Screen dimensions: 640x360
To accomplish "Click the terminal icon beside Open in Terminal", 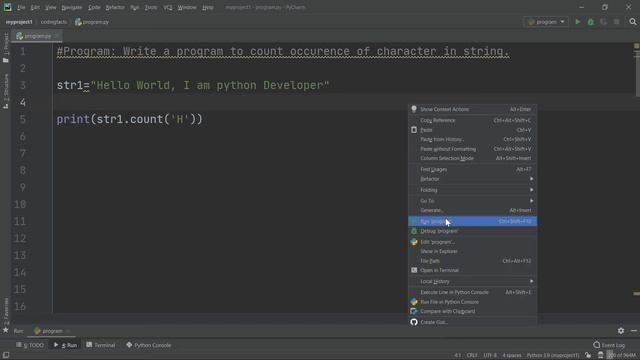I will [414, 270].
